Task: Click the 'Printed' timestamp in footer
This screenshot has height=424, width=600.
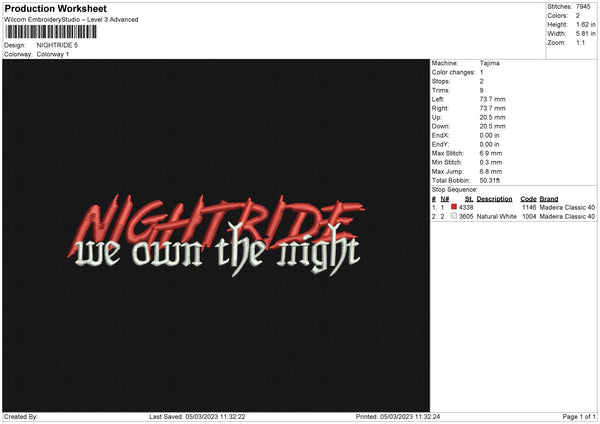Action: (398, 417)
